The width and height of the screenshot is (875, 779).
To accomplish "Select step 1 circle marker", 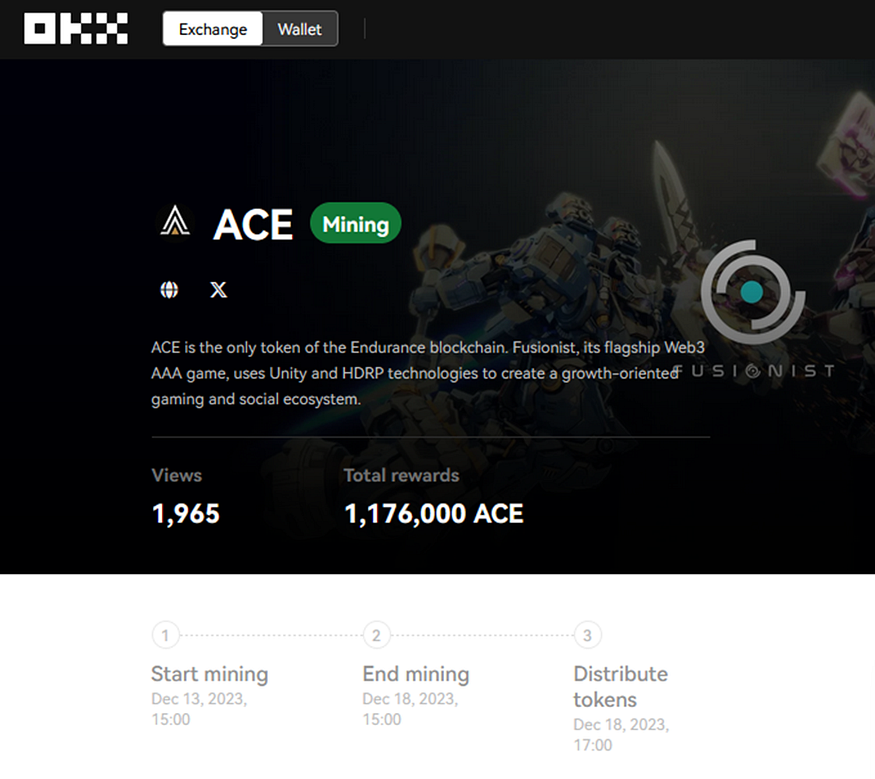I will pos(165,635).
